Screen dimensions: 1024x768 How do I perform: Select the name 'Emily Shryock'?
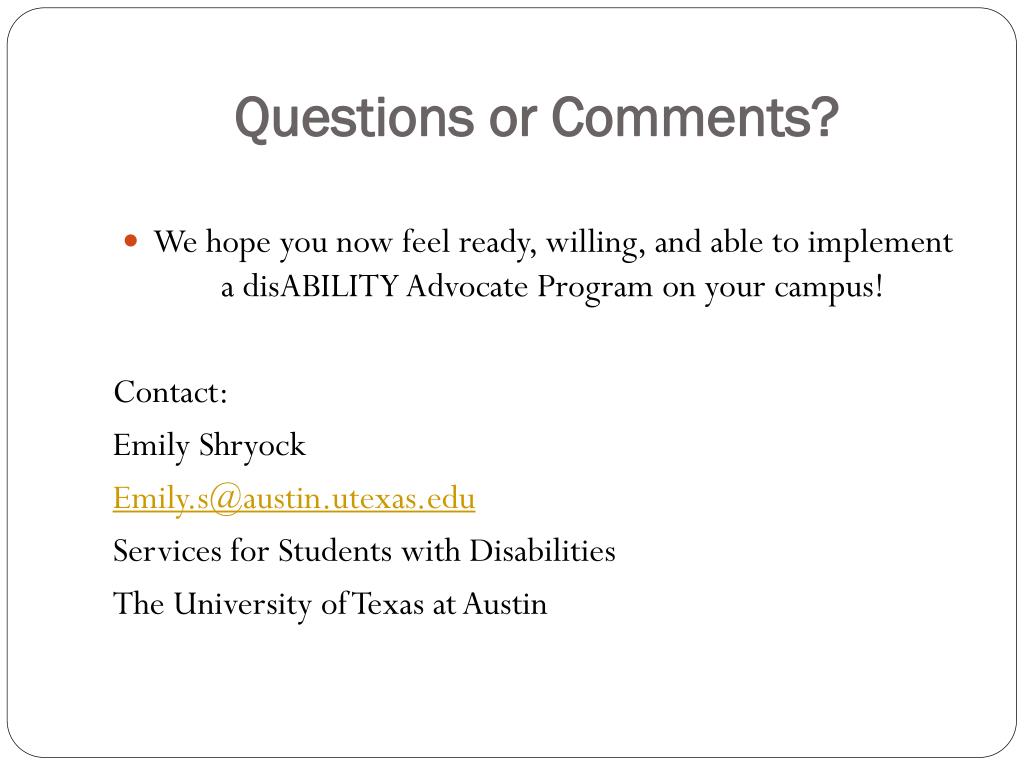pos(209,447)
